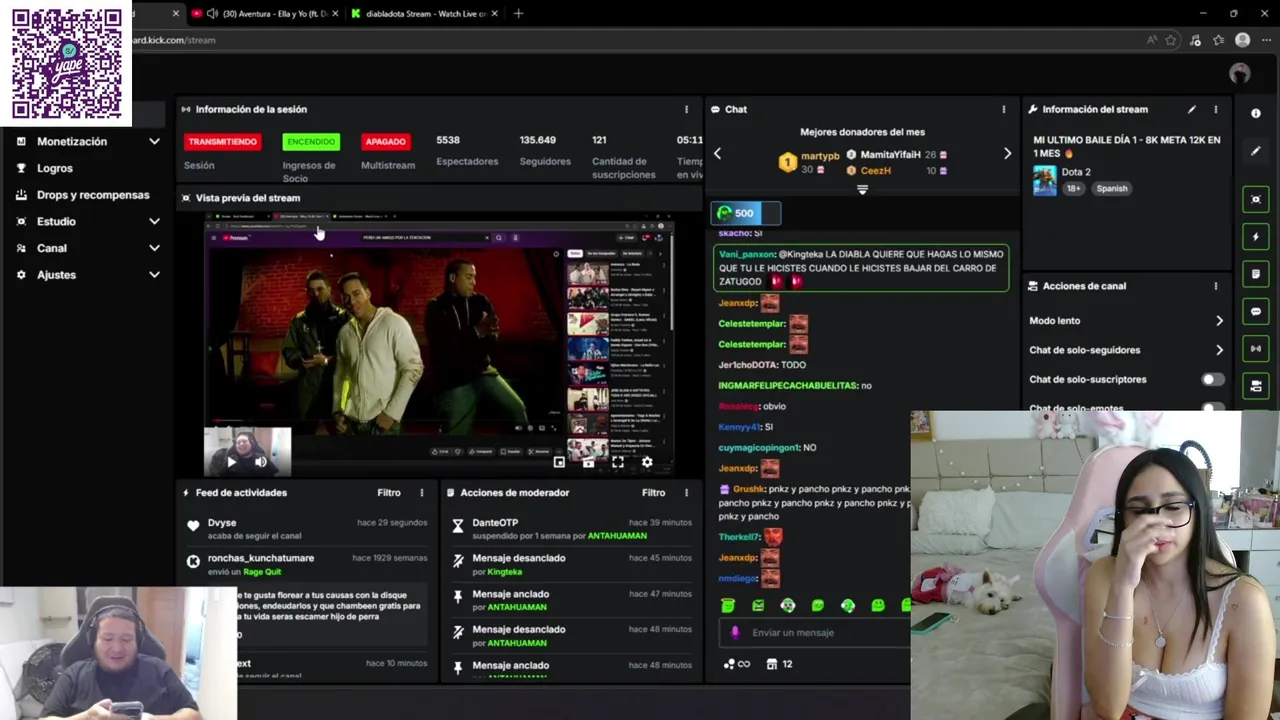The width and height of the screenshot is (1280, 720).
Task: Click the browser address bar URL
Action: click(x=172, y=40)
